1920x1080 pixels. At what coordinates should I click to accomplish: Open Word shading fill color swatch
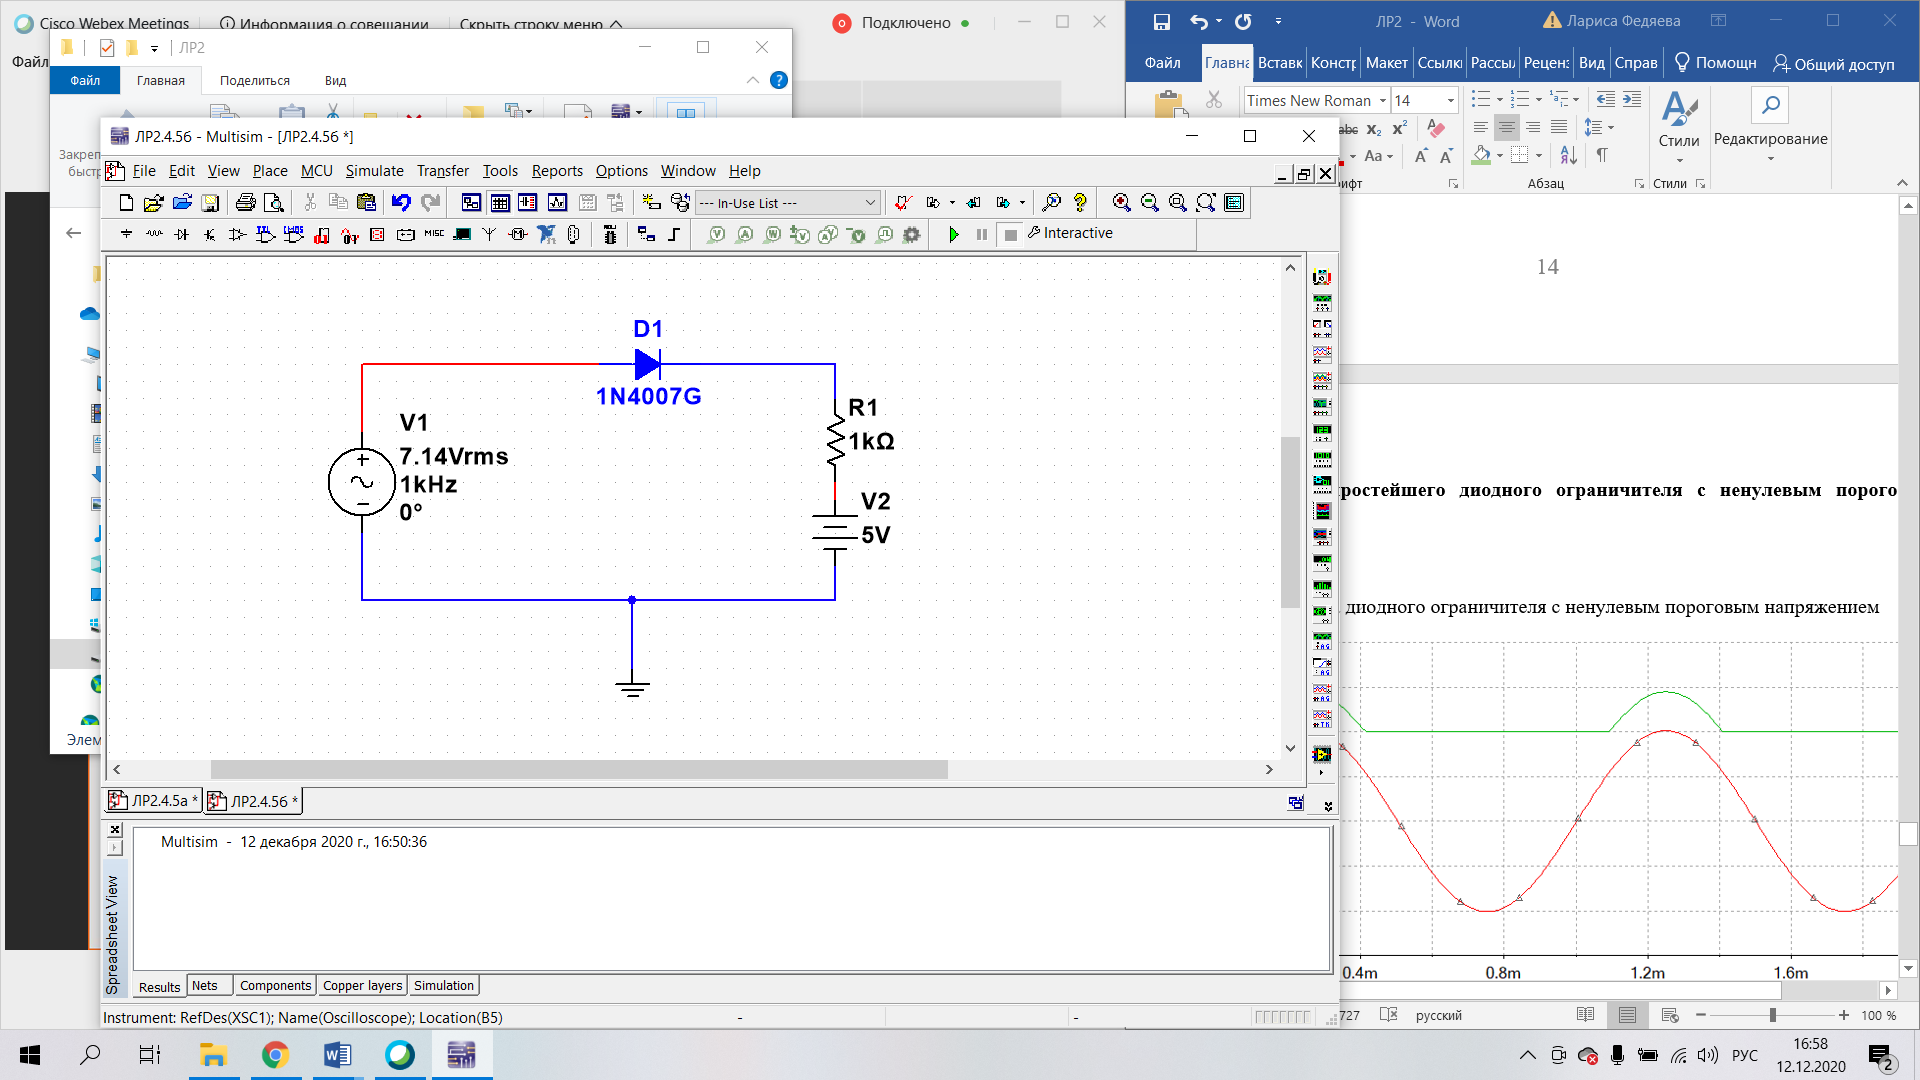(x=1481, y=155)
